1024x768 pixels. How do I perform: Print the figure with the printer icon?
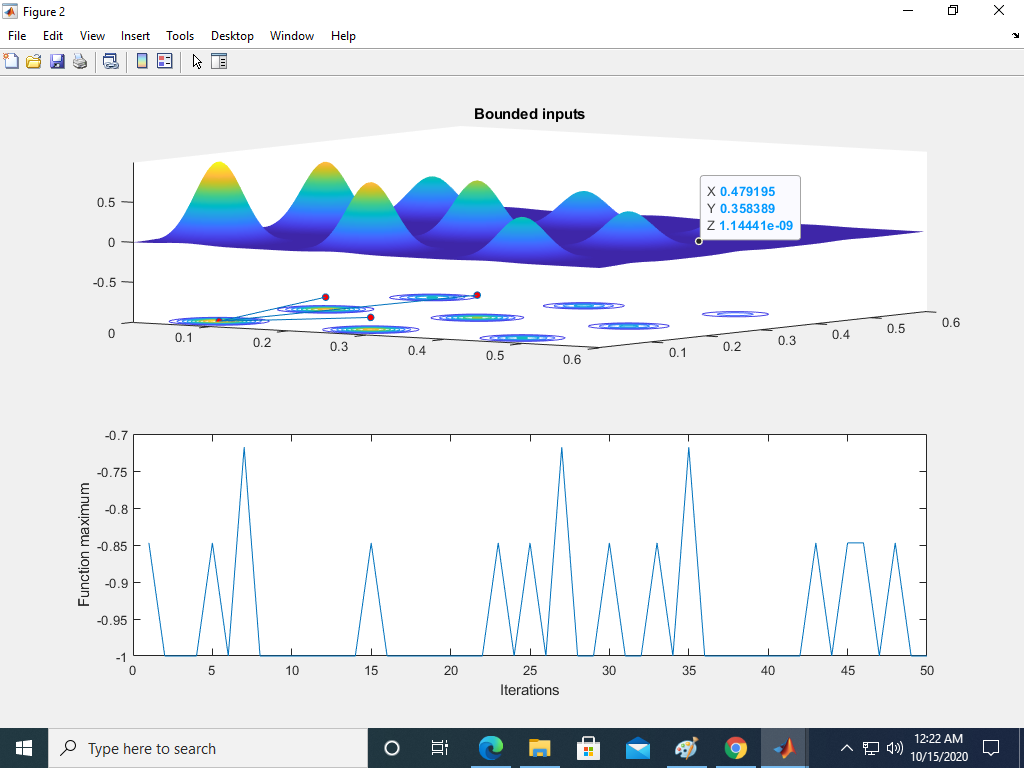(x=80, y=60)
